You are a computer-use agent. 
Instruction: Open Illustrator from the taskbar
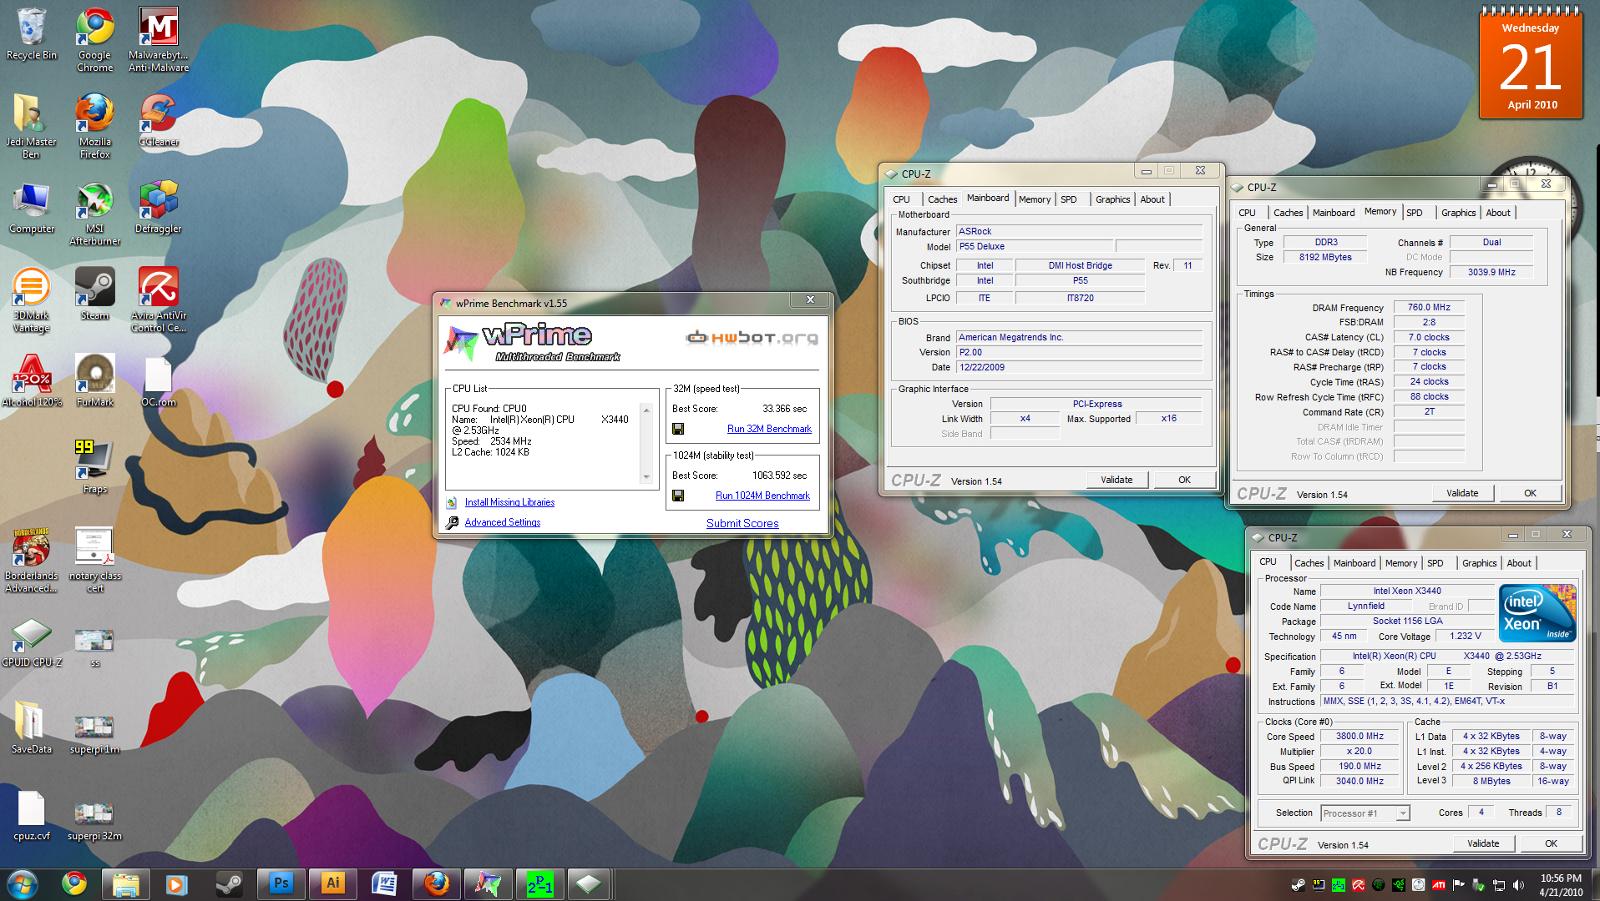pyautogui.click(x=333, y=884)
